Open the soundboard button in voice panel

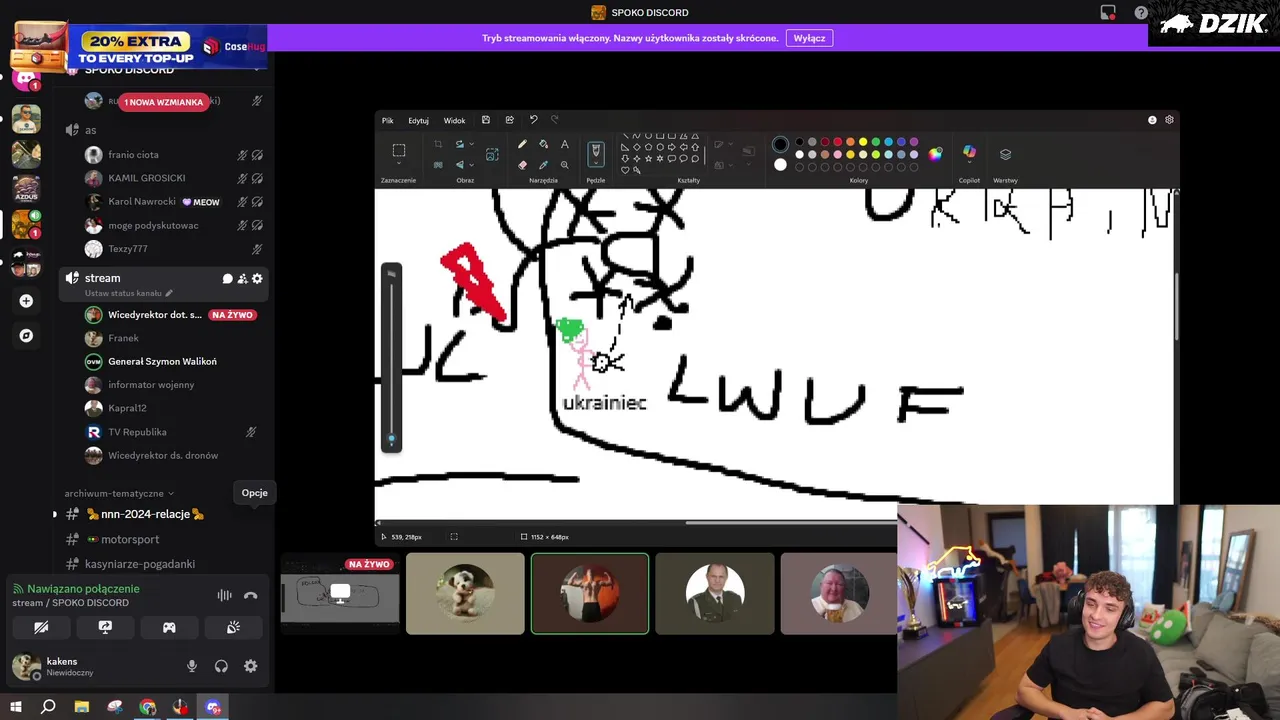(x=233, y=627)
